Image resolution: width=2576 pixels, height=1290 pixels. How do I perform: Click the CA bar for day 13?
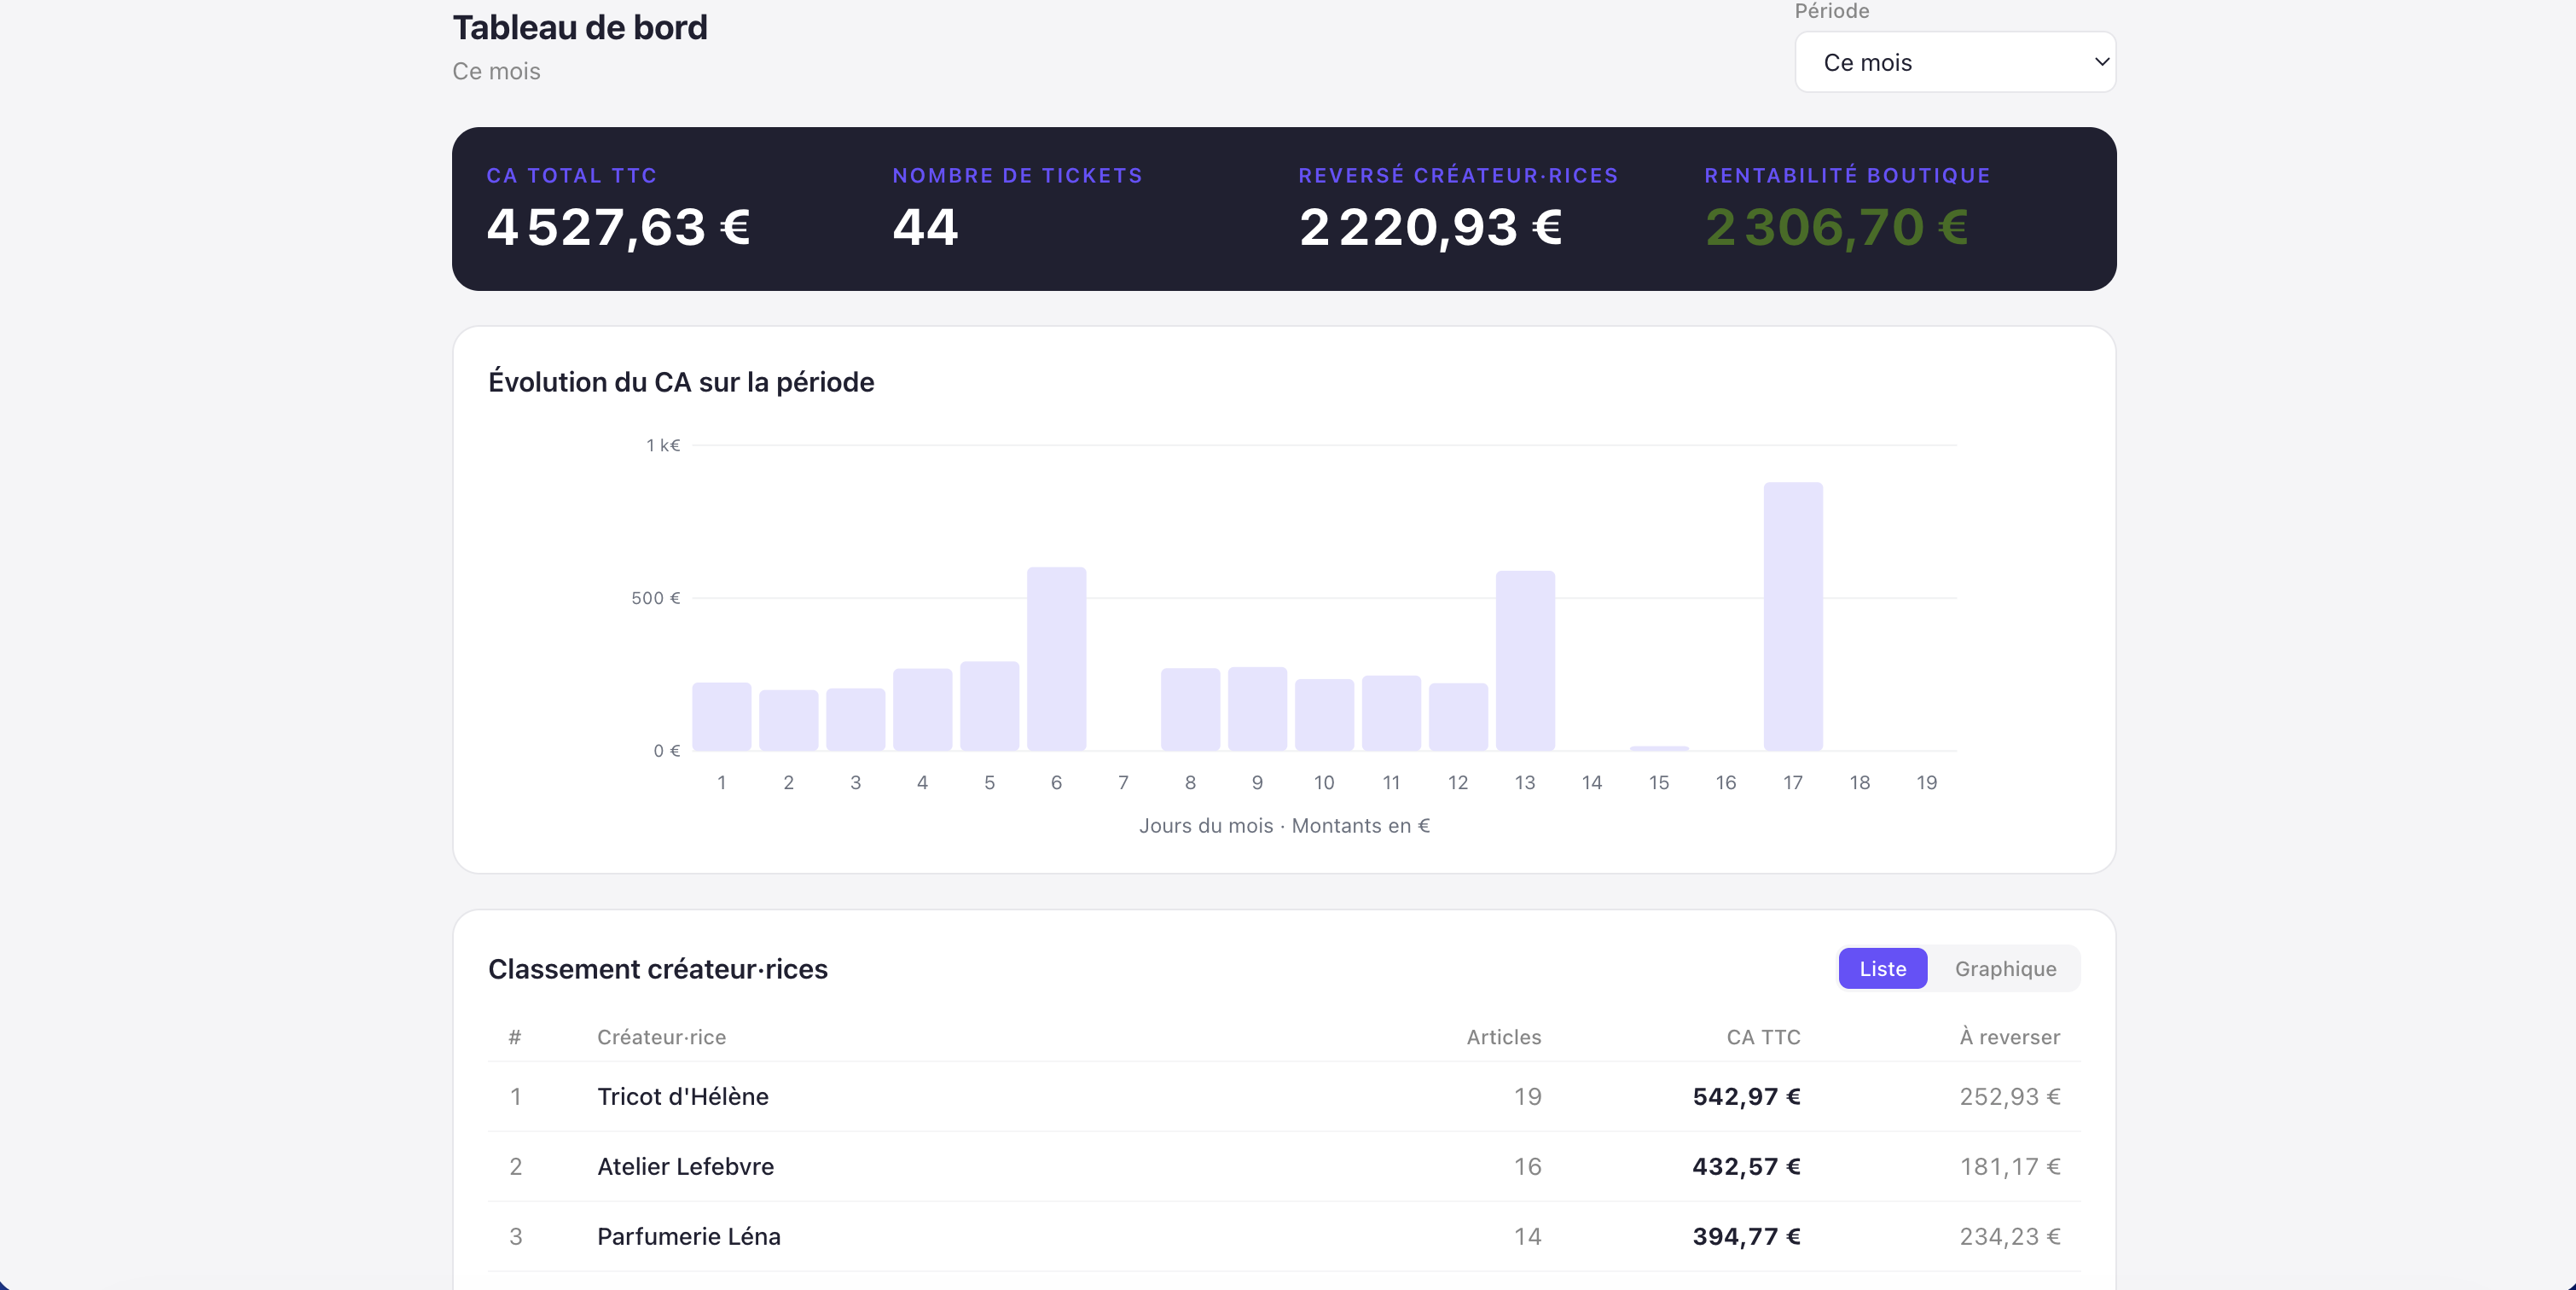coord(1525,660)
